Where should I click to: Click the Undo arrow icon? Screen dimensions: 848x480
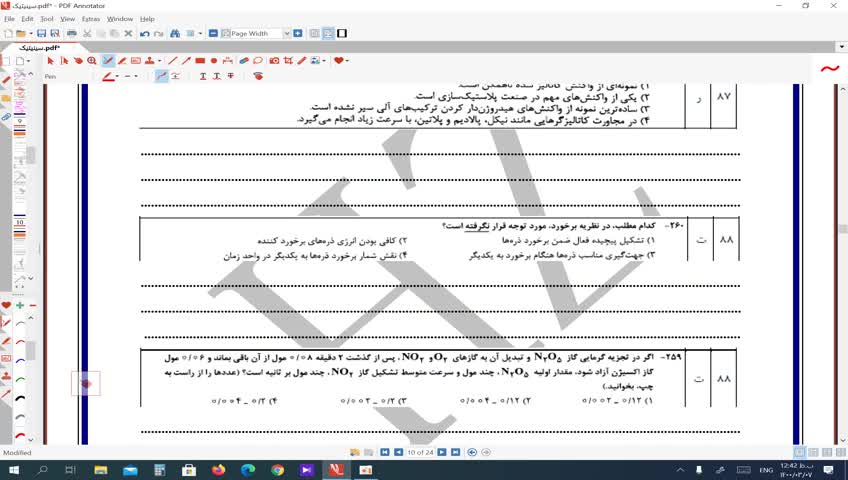[x=144, y=34]
